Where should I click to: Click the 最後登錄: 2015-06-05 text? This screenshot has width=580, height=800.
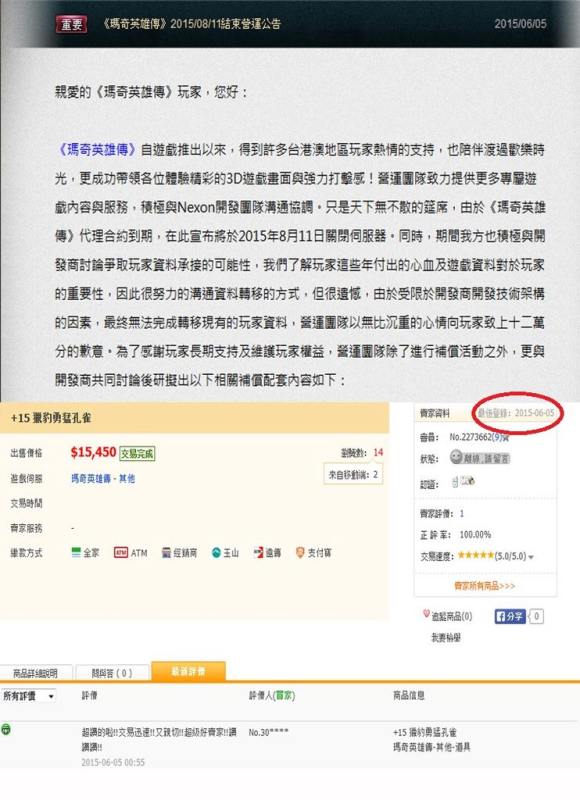515,413
